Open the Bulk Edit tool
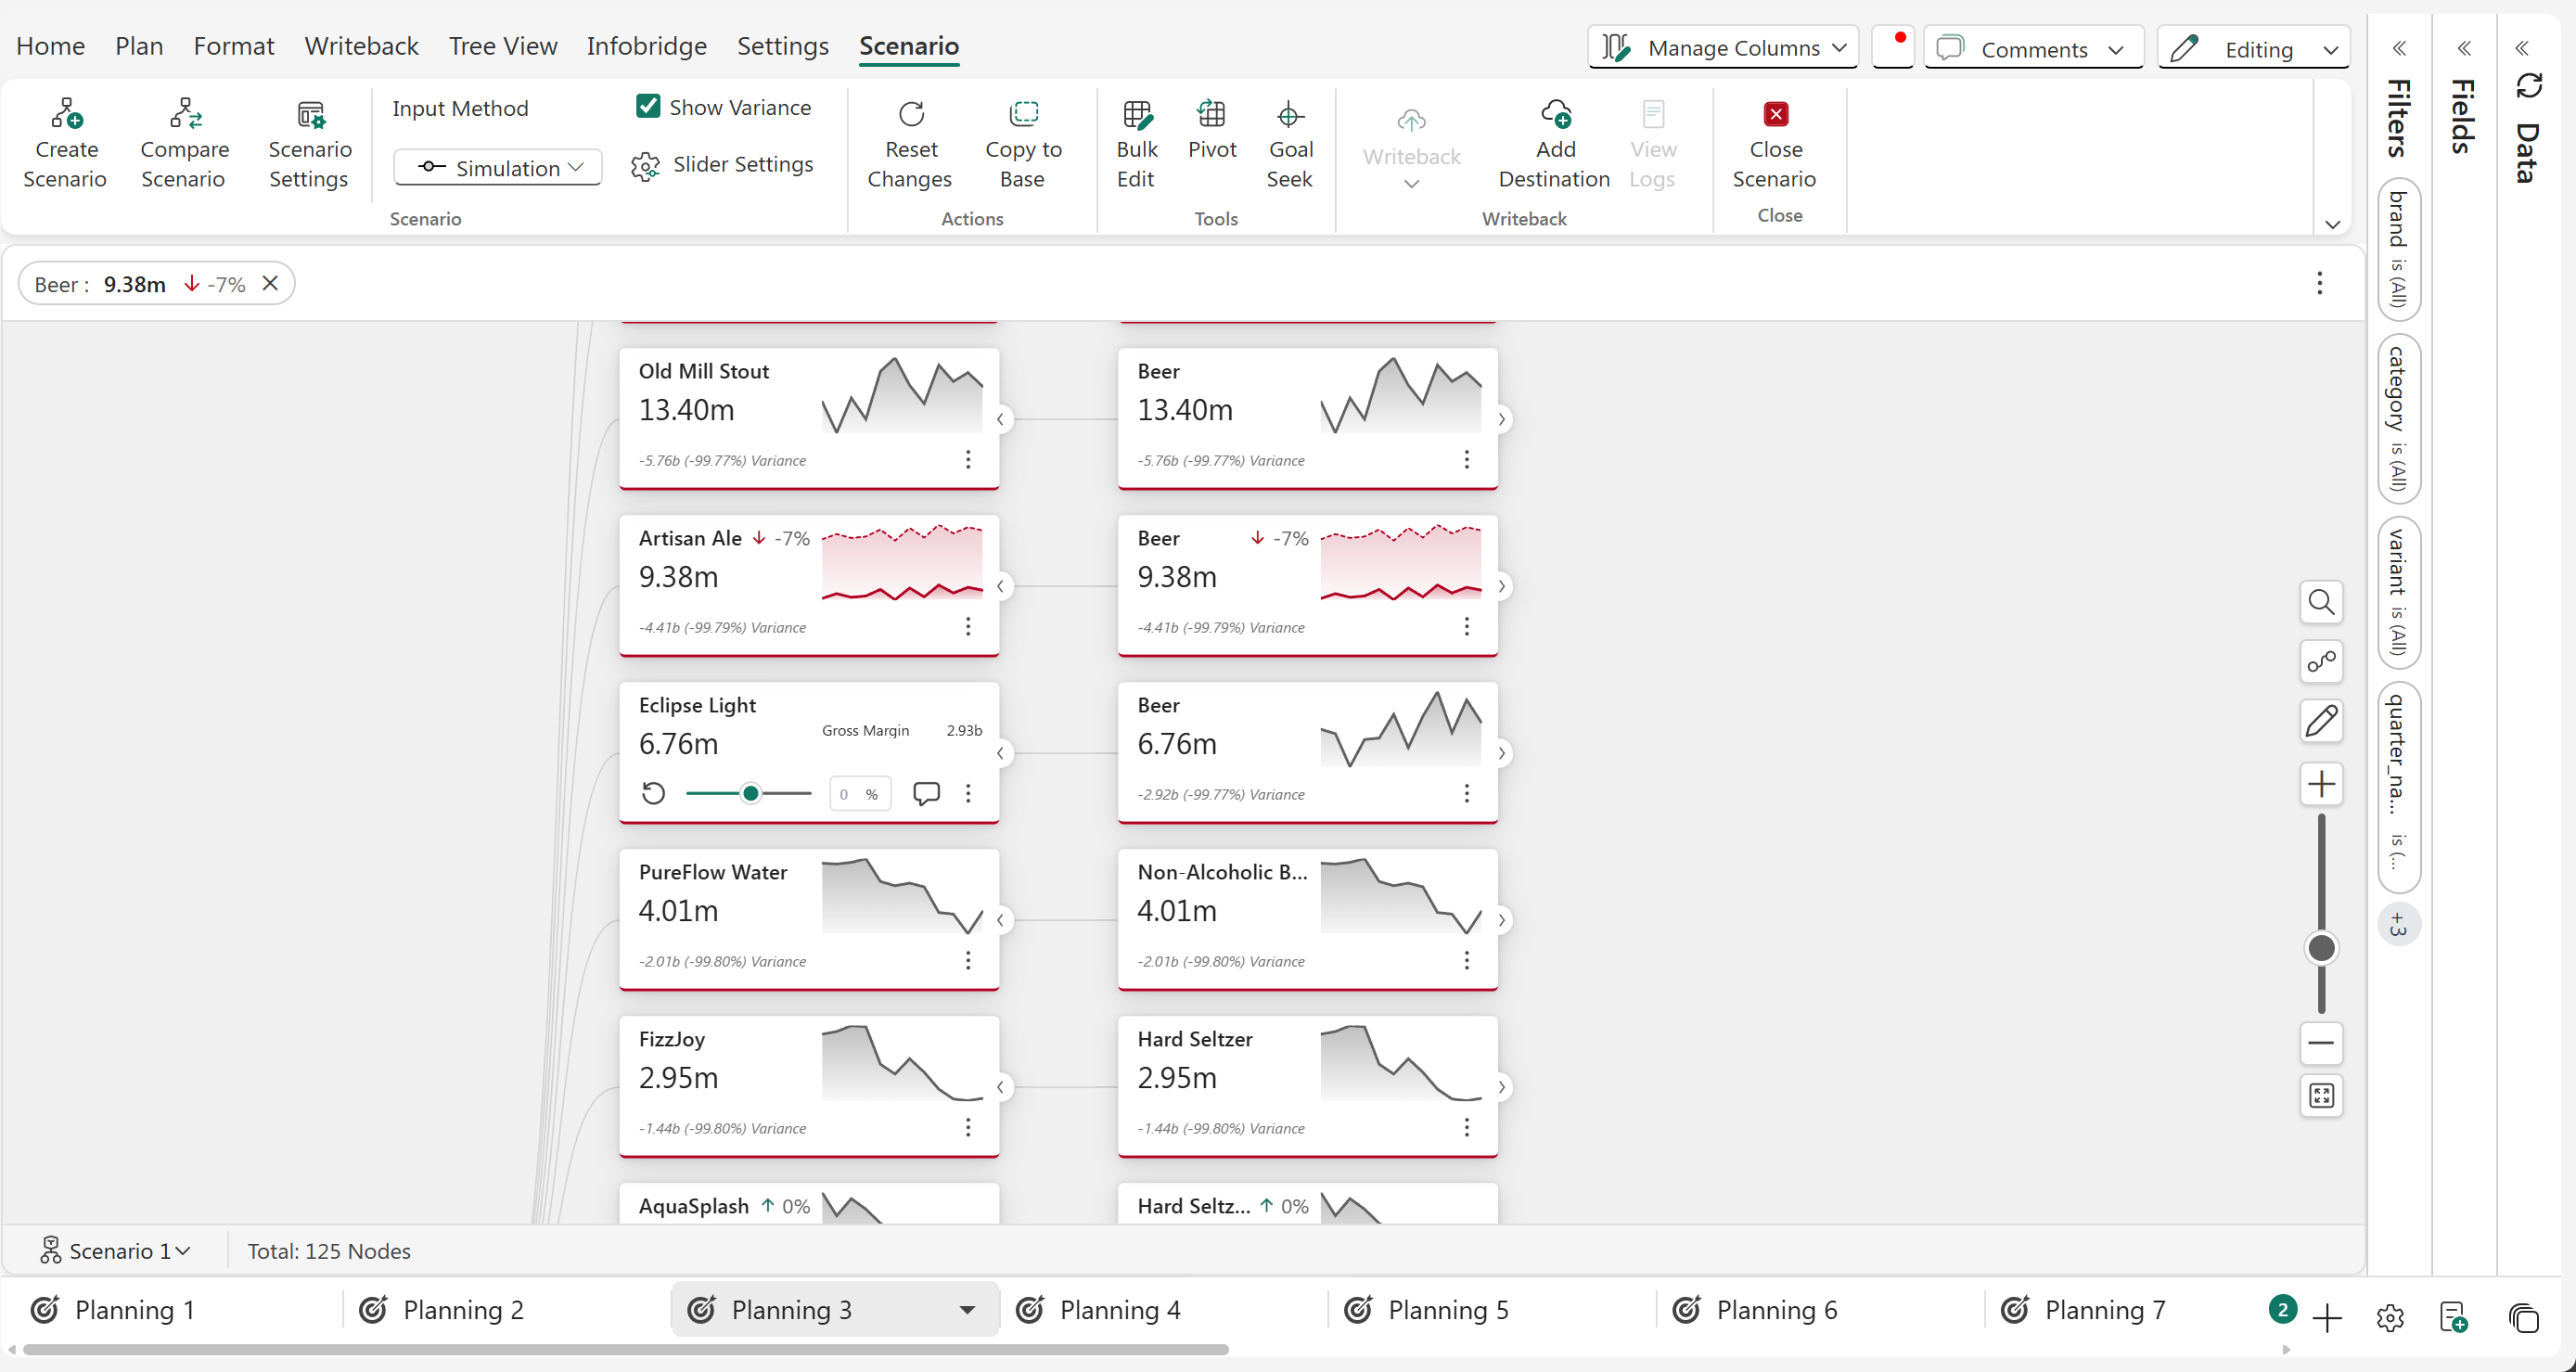 1137,115
